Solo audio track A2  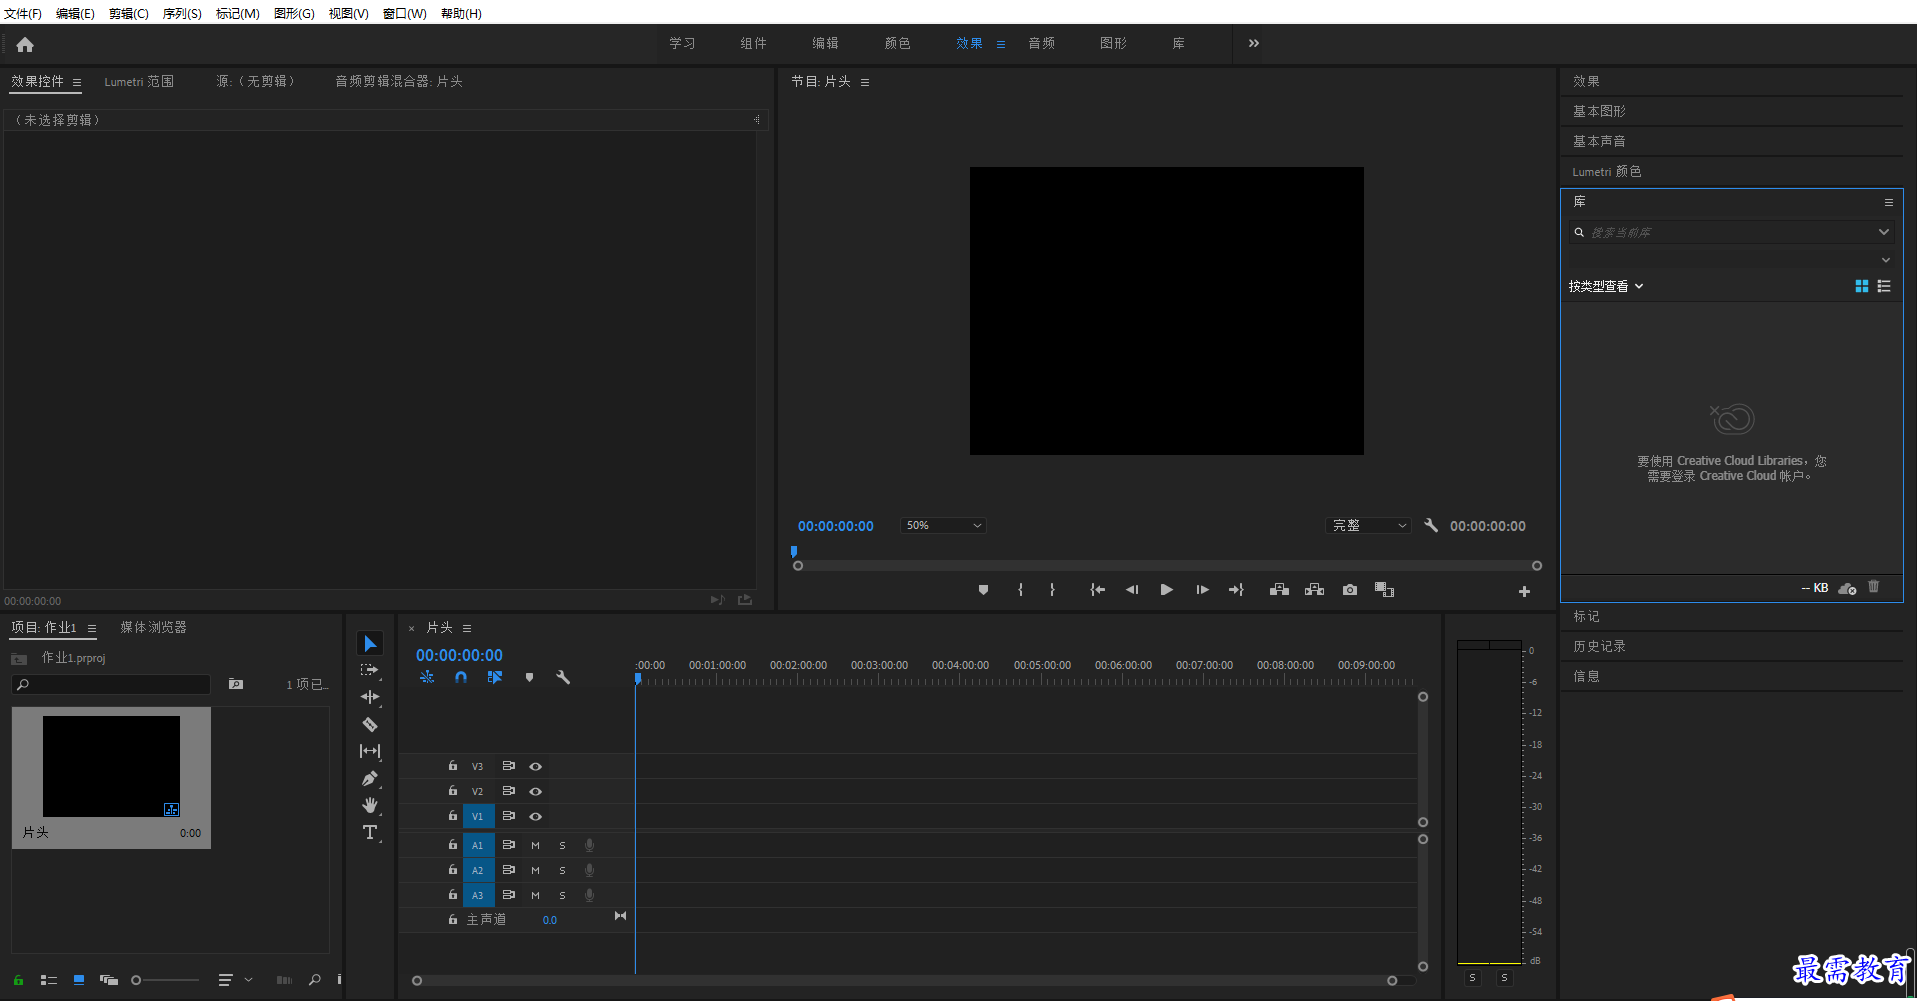pyautogui.click(x=562, y=870)
